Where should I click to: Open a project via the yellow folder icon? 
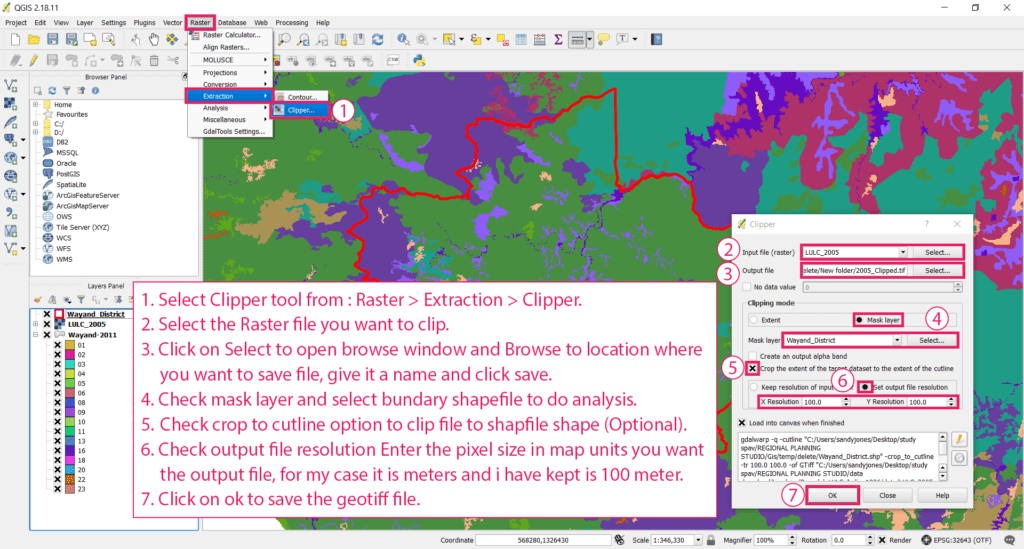pyautogui.click(x=33, y=40)
